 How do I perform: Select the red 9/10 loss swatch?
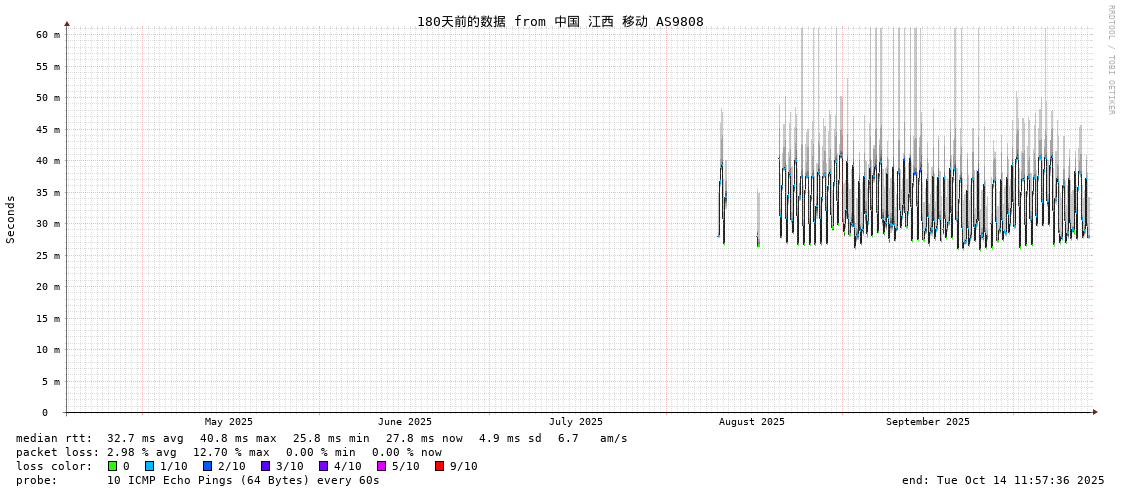point(439,466)
